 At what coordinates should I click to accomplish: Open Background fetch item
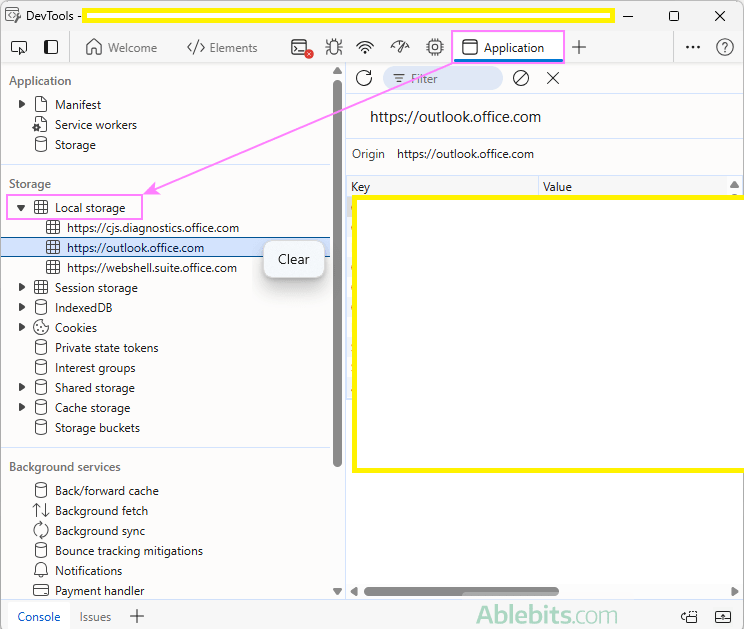(x=101, y=510)
